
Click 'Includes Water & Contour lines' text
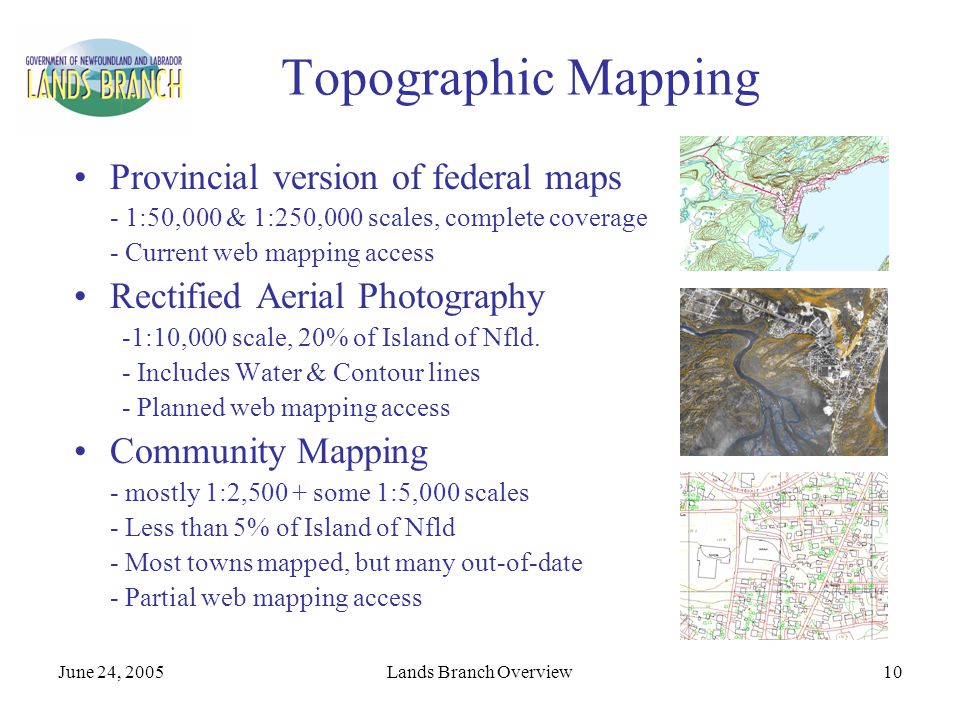[301, 373]
